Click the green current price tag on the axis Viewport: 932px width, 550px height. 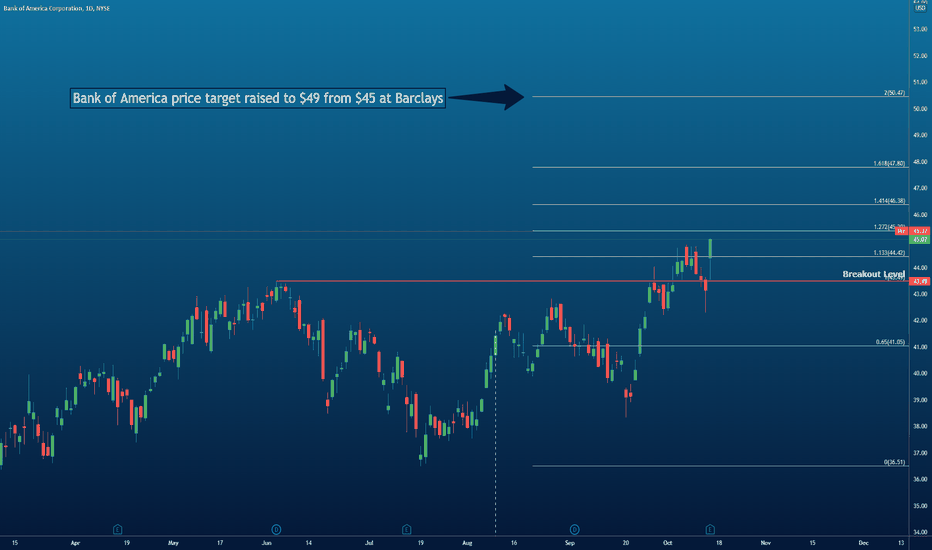click(920, 240)
